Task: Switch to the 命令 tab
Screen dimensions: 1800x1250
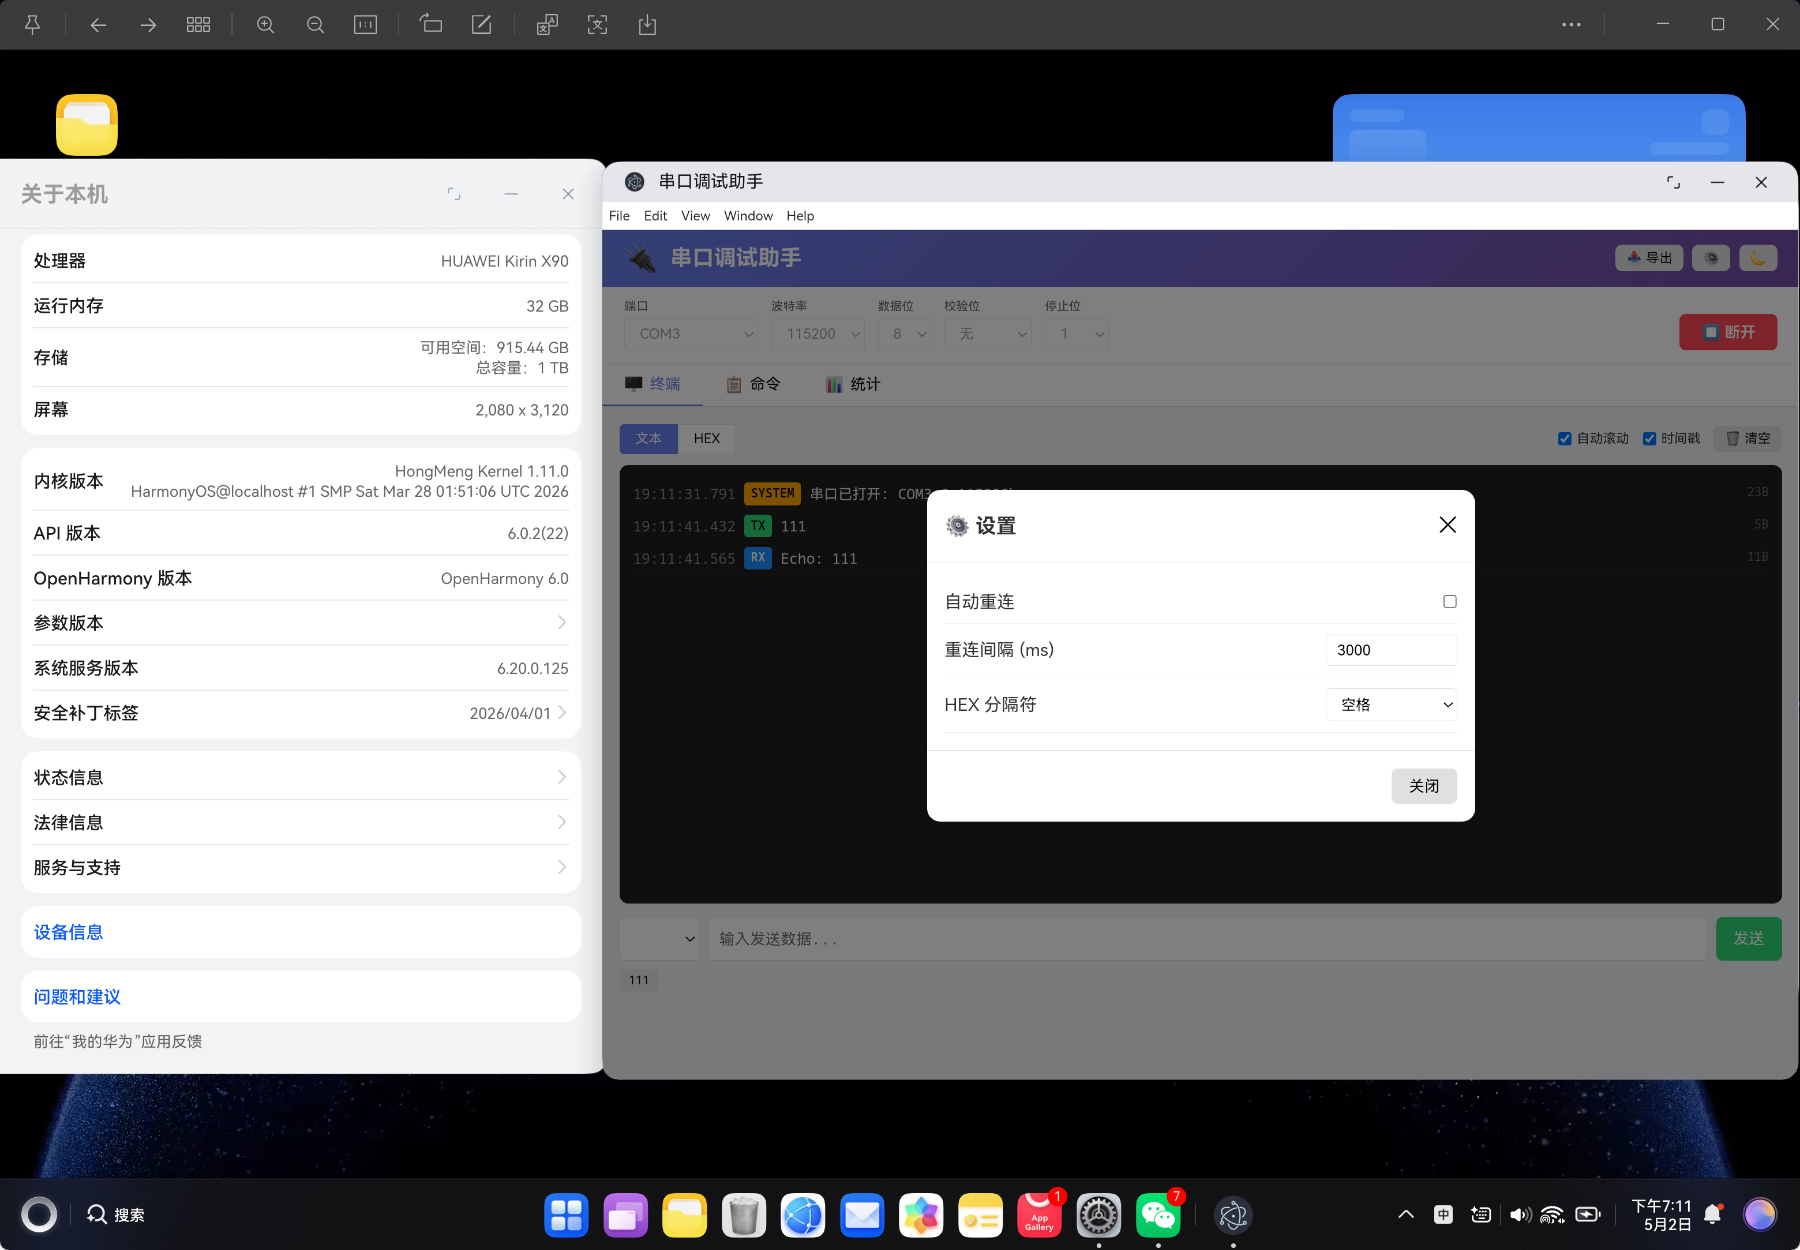Action: pyautogui.click(x=753, y=384)
